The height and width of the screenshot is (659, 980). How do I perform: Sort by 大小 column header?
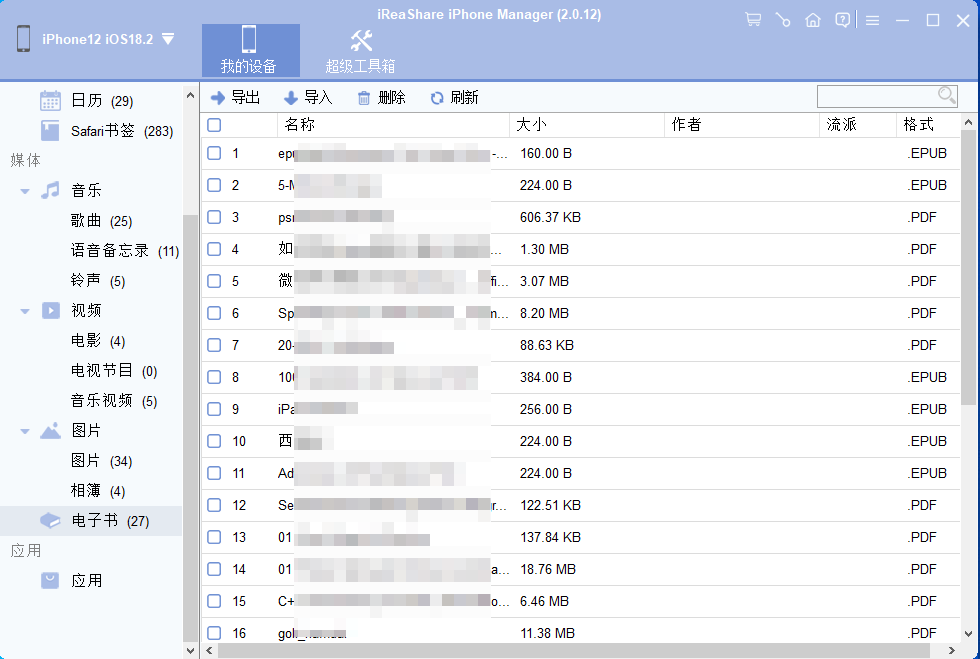point(587,125)
